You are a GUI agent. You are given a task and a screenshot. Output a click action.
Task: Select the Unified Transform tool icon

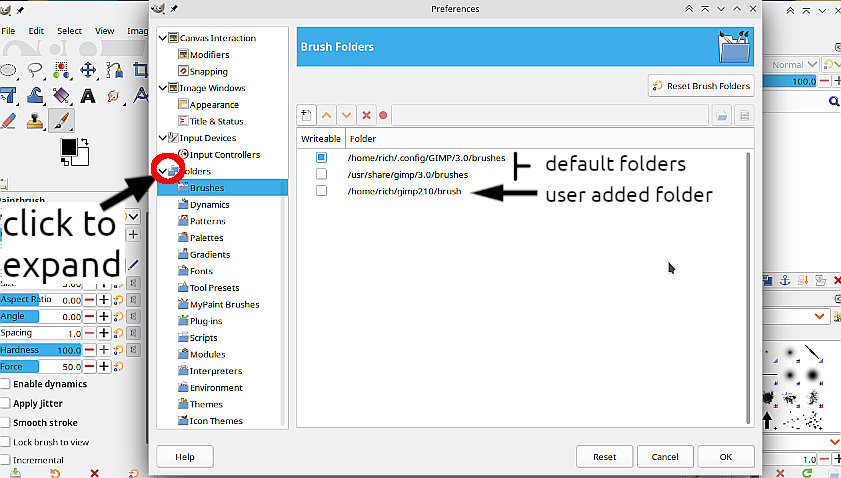pyautogui.click(x=8, y=95)
